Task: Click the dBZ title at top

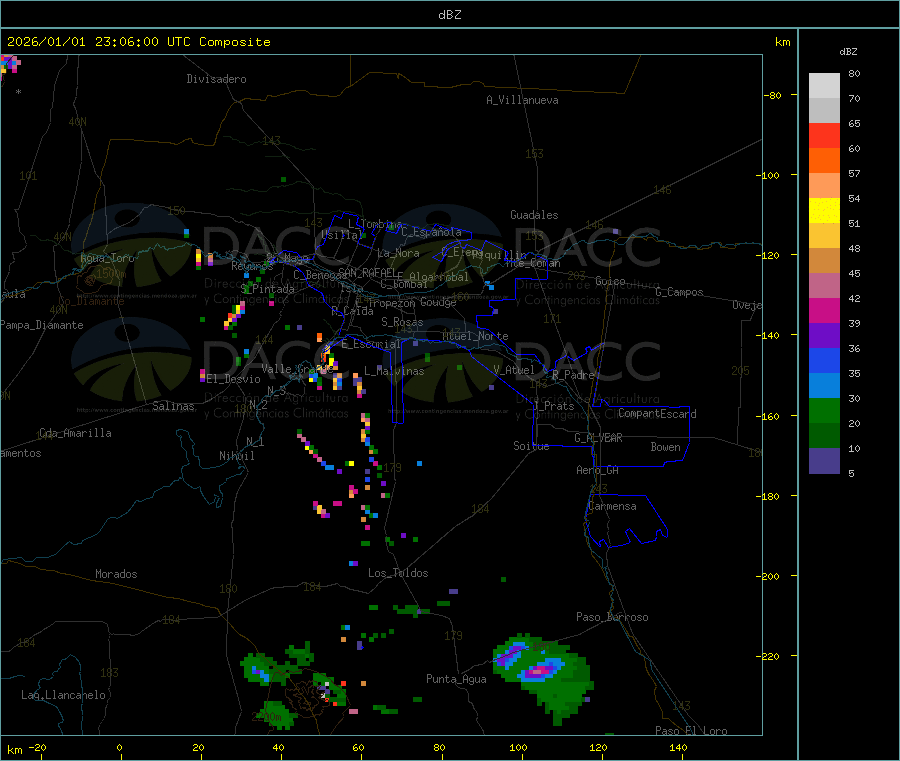Action: pos(449,15)
